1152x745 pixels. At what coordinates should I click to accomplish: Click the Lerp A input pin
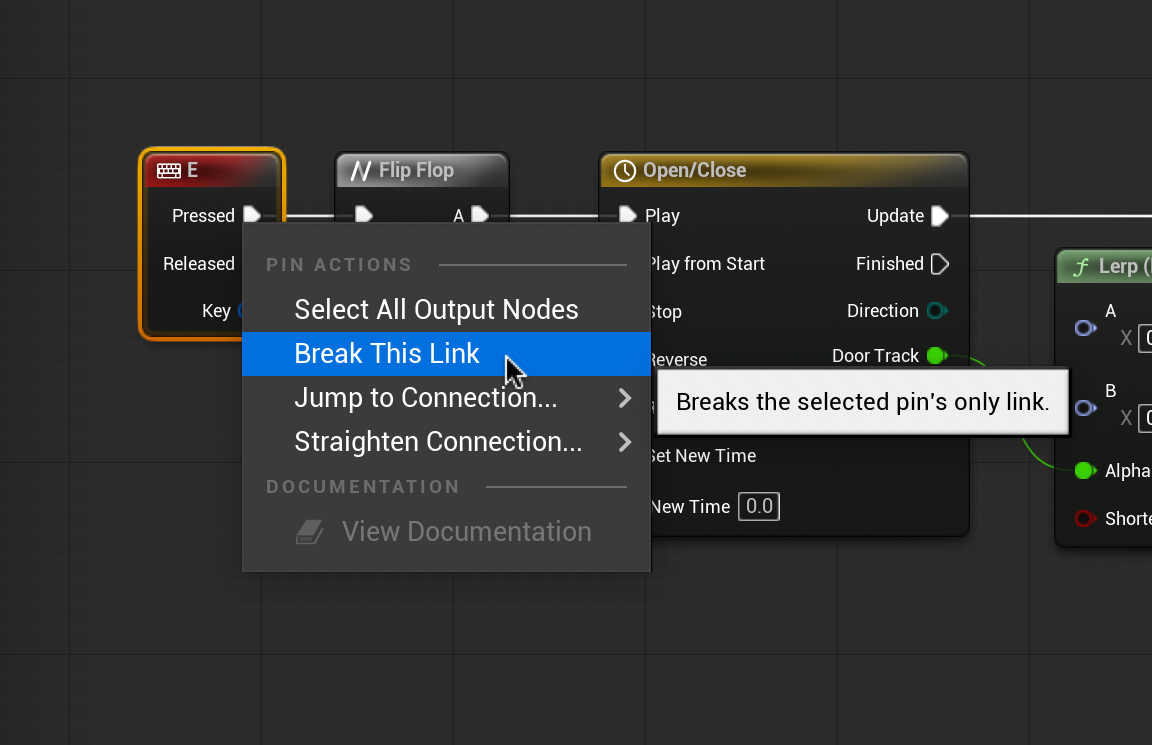coord(1084,328)
